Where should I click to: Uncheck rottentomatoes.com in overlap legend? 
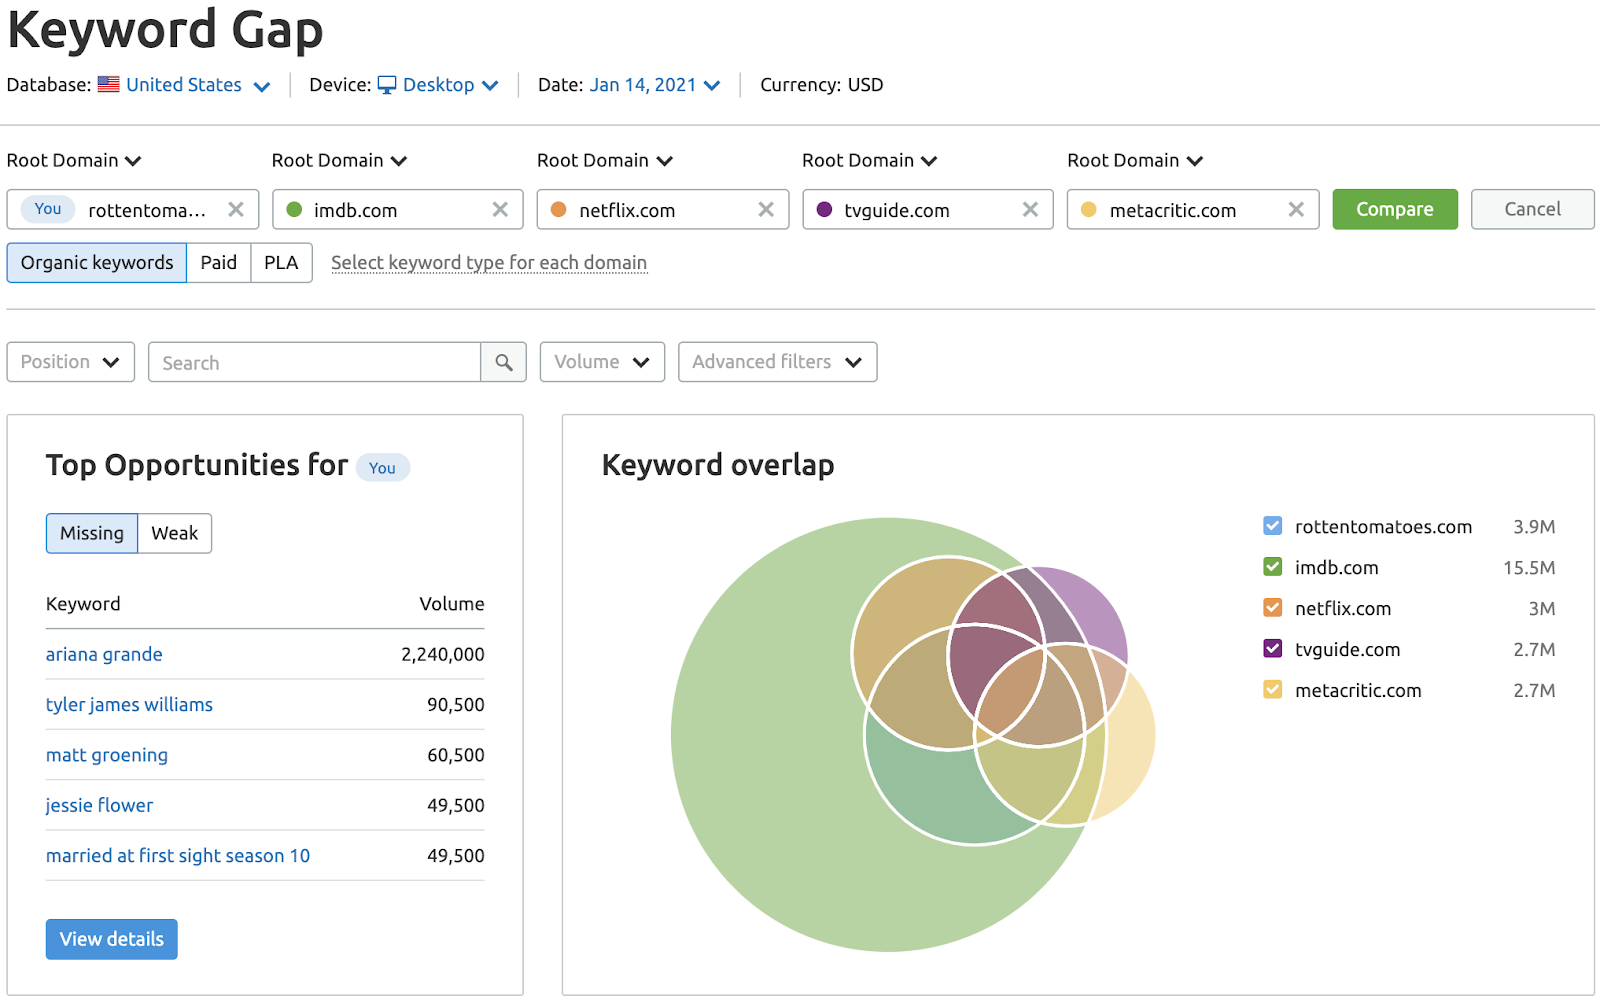[x=1272, y=525]
